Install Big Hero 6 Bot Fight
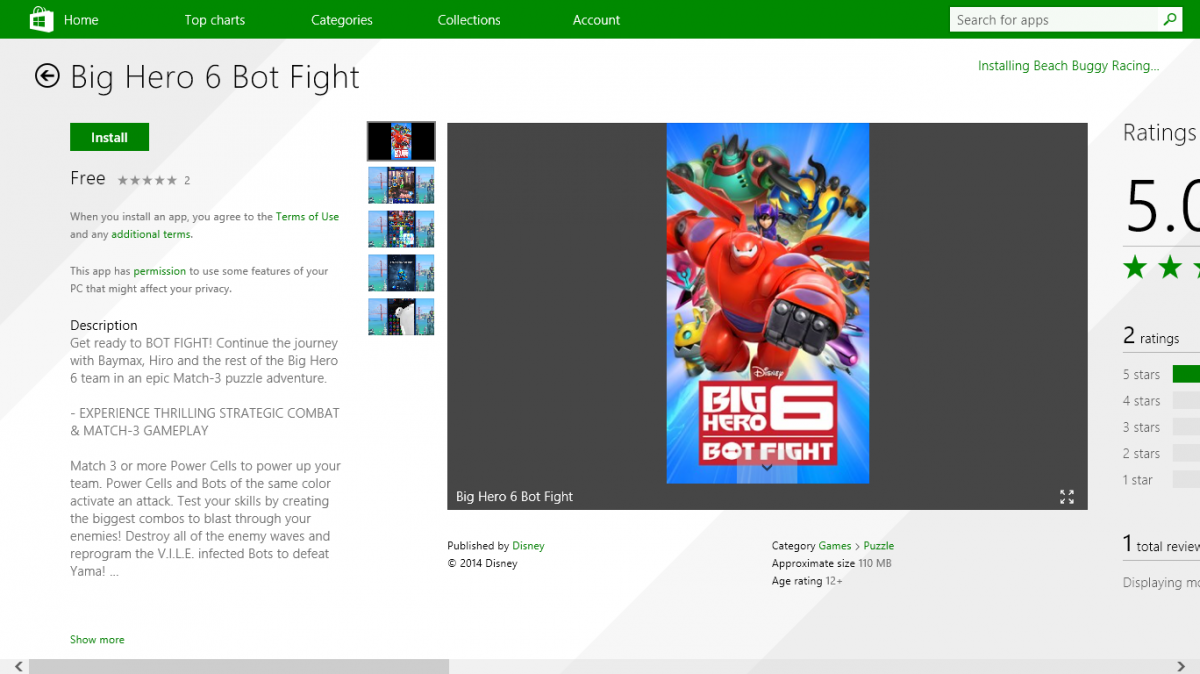The height and width of the screenshot is (674, 1200). click(x=109, y=137)
